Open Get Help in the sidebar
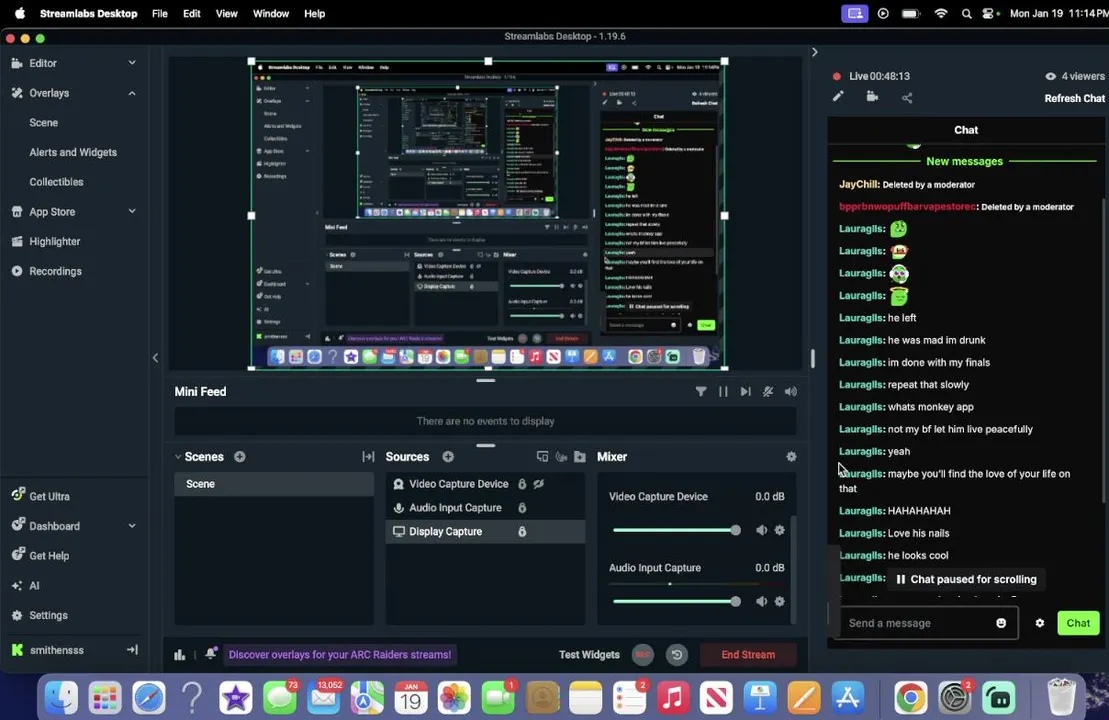The image size is (1109, 720). [x=49, y=555]
